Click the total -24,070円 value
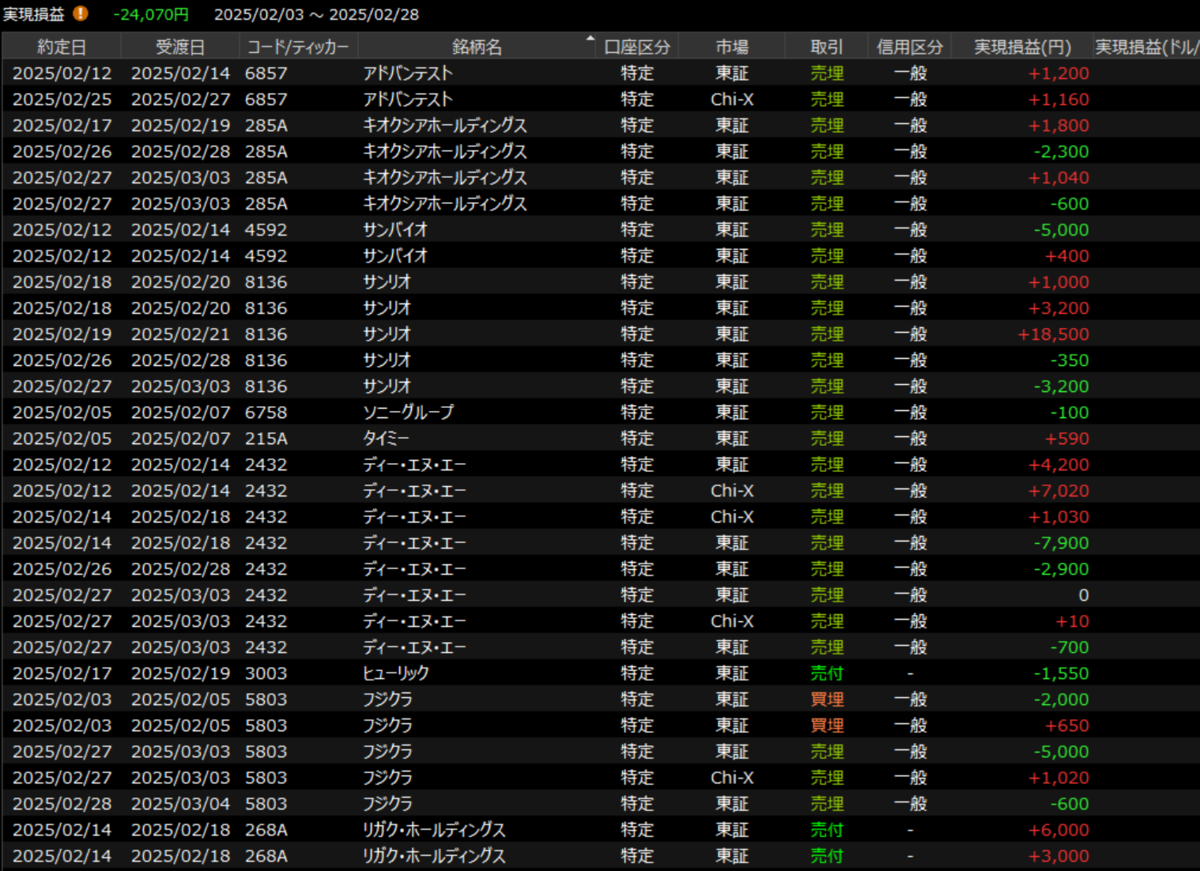This screenshot has width=1200, height=871. pyautogui.click(x=150, y=14)
